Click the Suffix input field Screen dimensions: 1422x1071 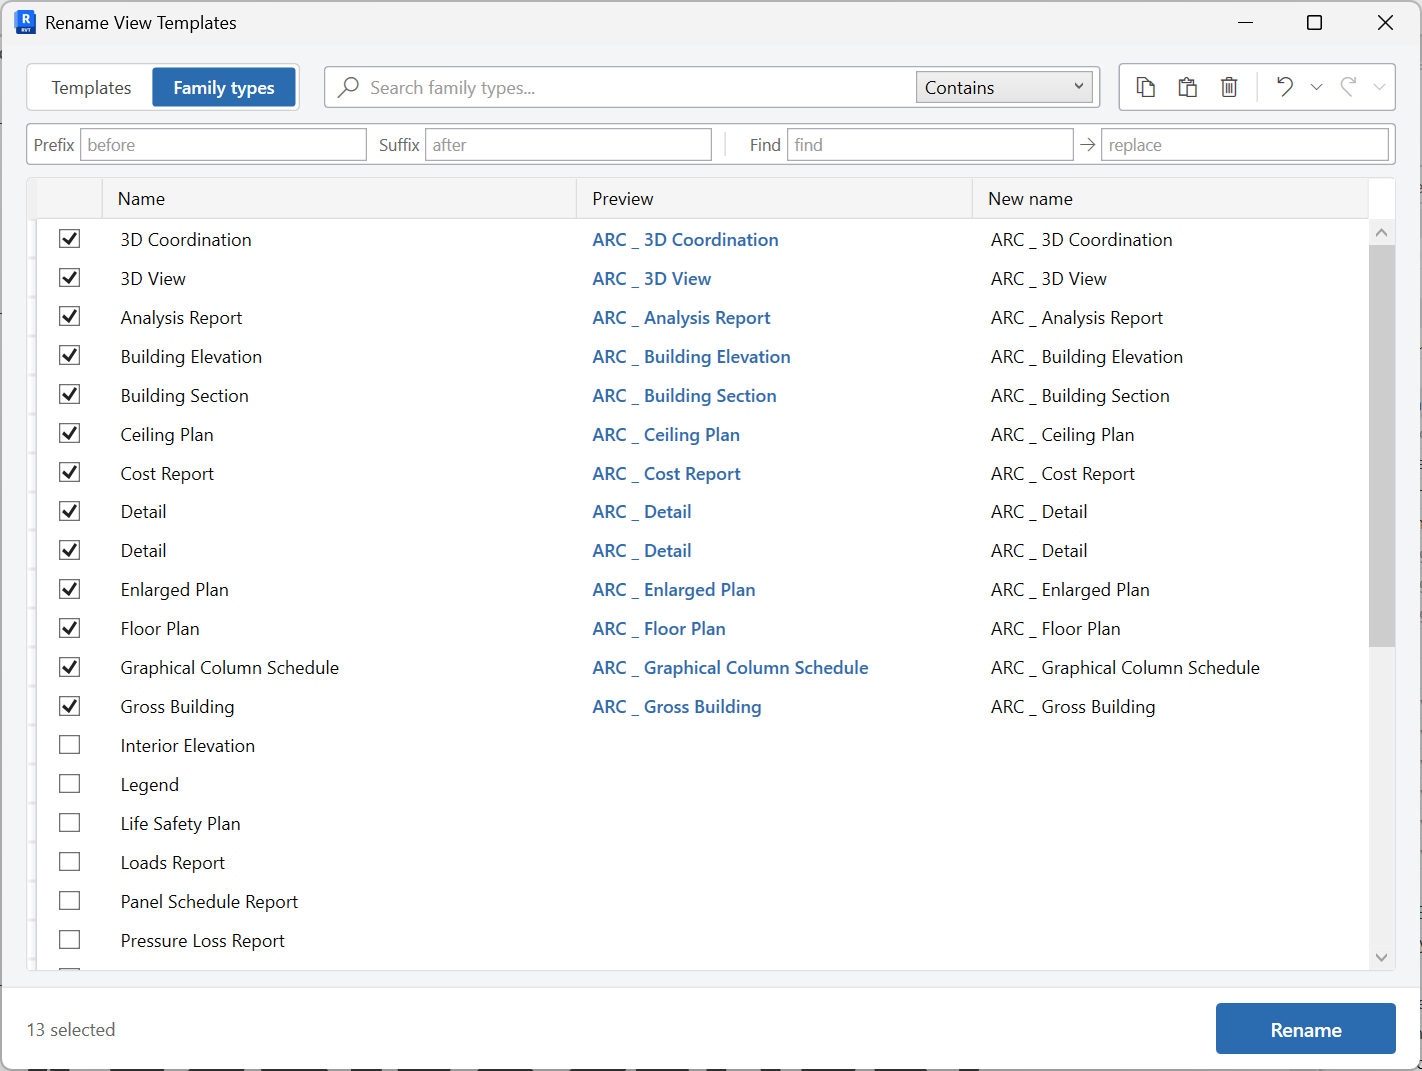[x=568, y=145]
